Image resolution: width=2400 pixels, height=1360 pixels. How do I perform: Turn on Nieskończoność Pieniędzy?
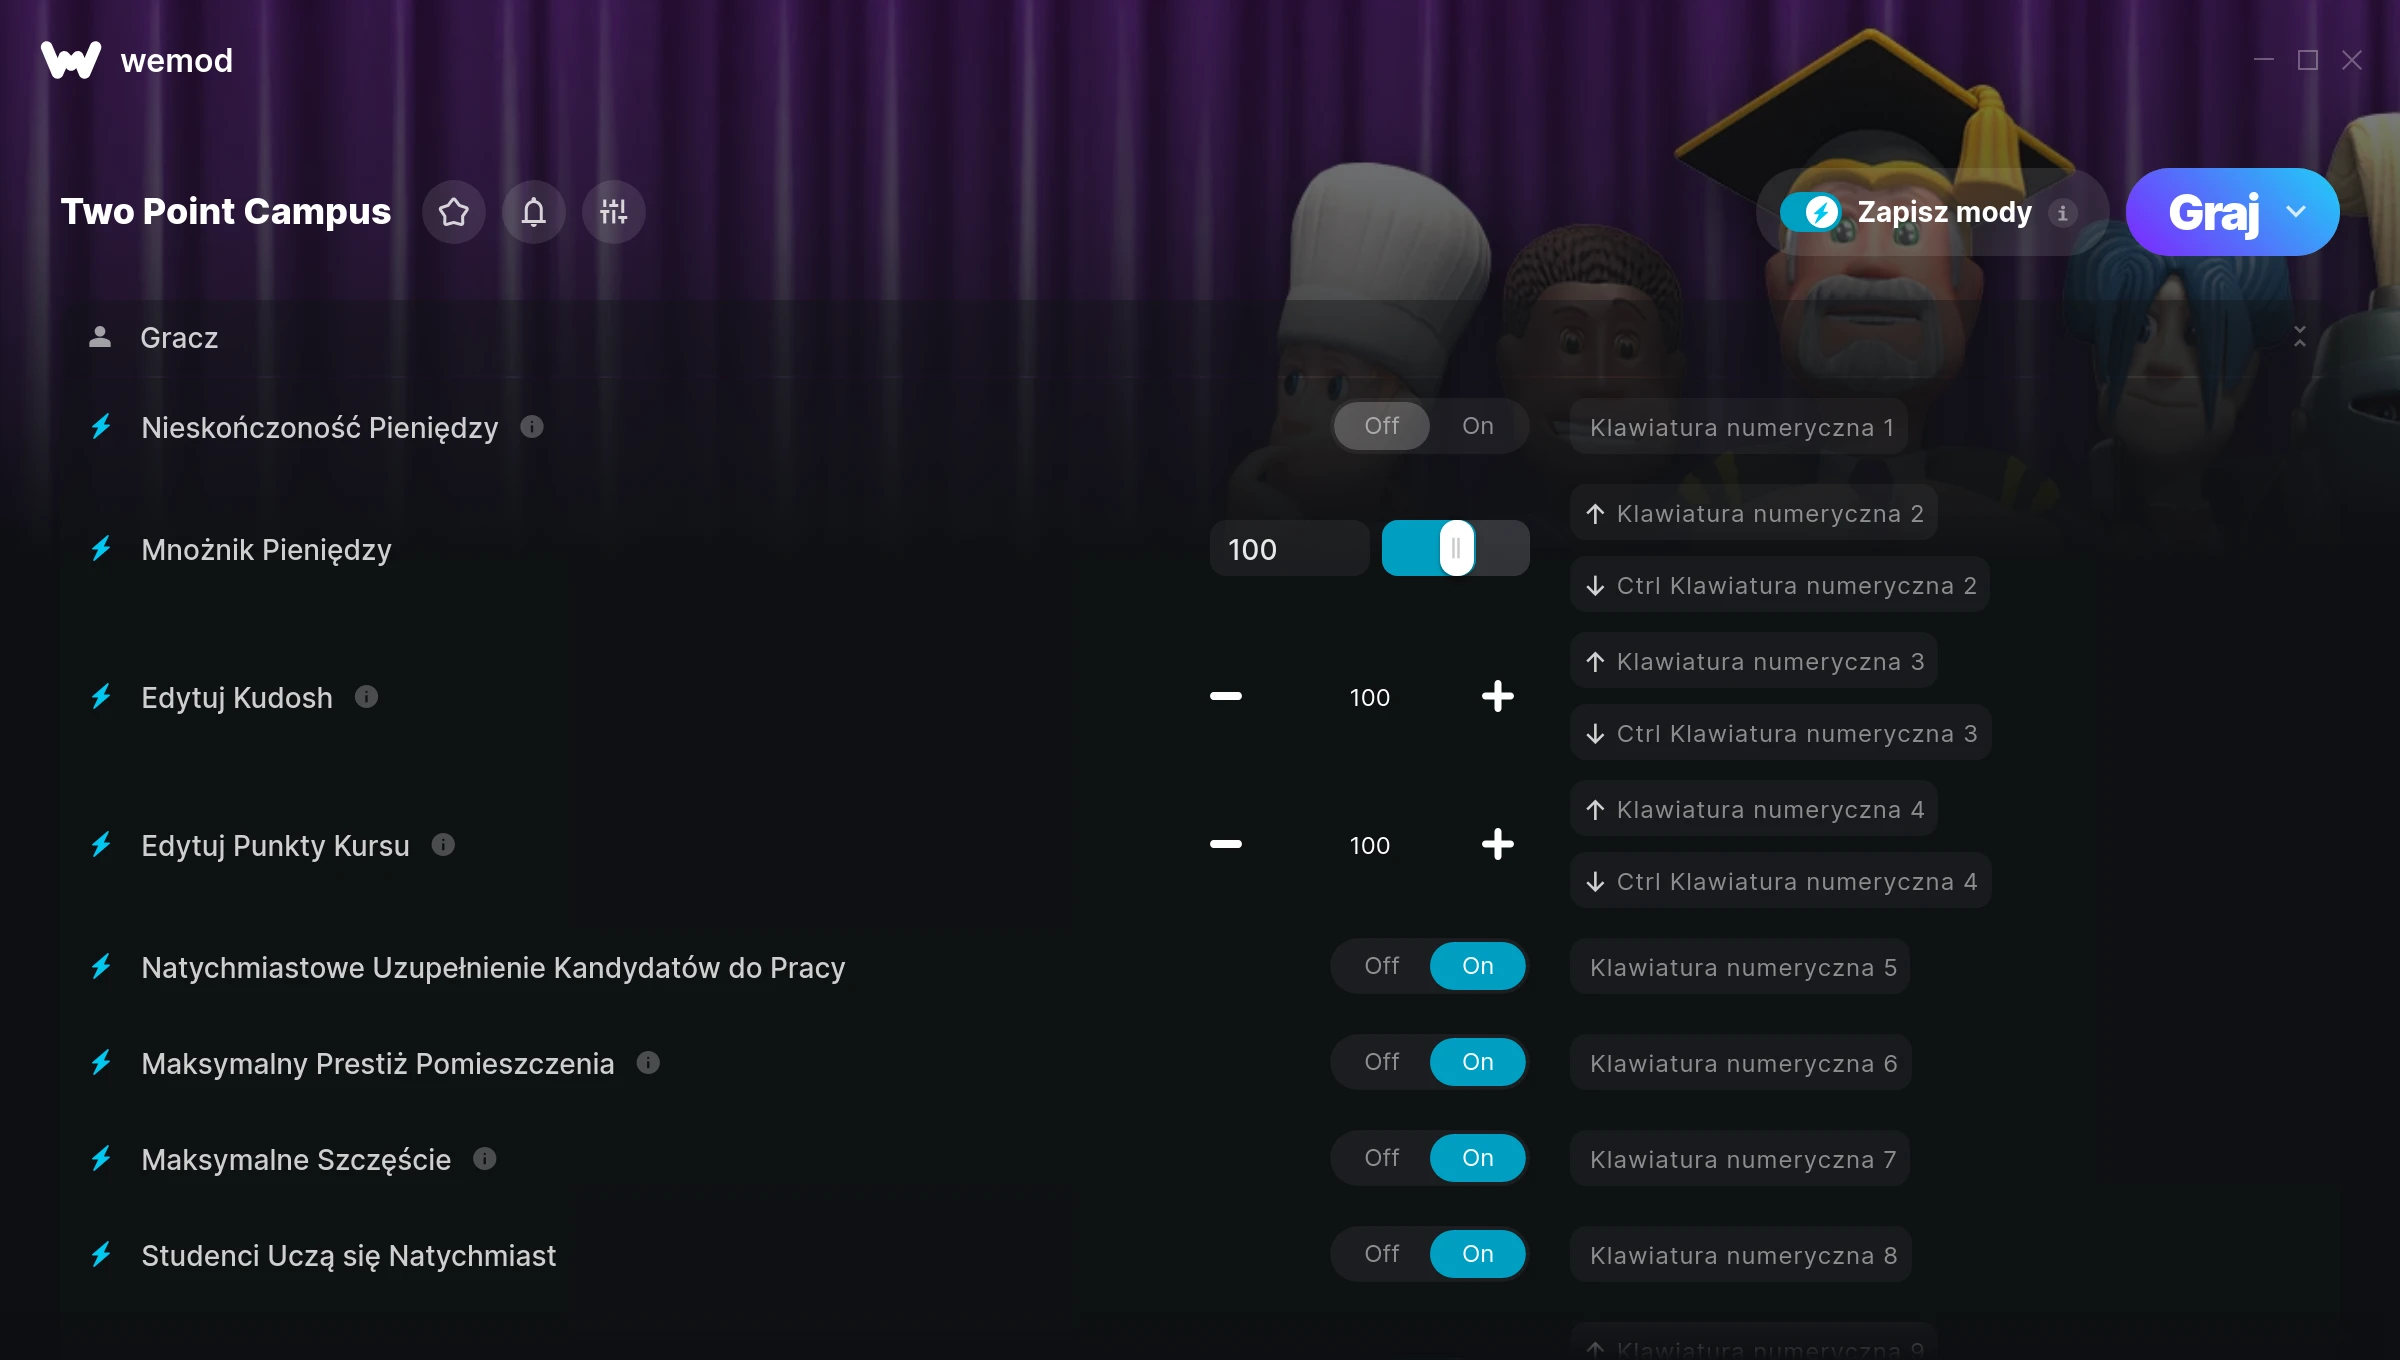[1478, 426]
